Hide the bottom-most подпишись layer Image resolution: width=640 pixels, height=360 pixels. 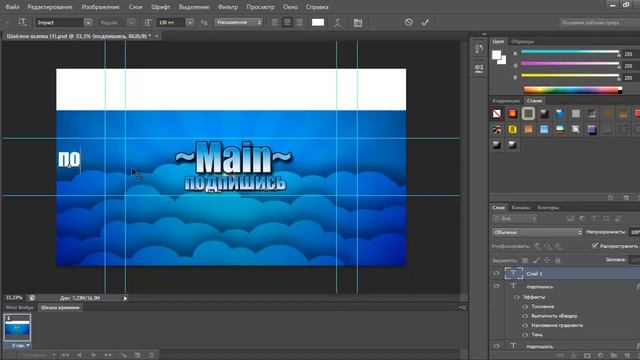[496, 346]
